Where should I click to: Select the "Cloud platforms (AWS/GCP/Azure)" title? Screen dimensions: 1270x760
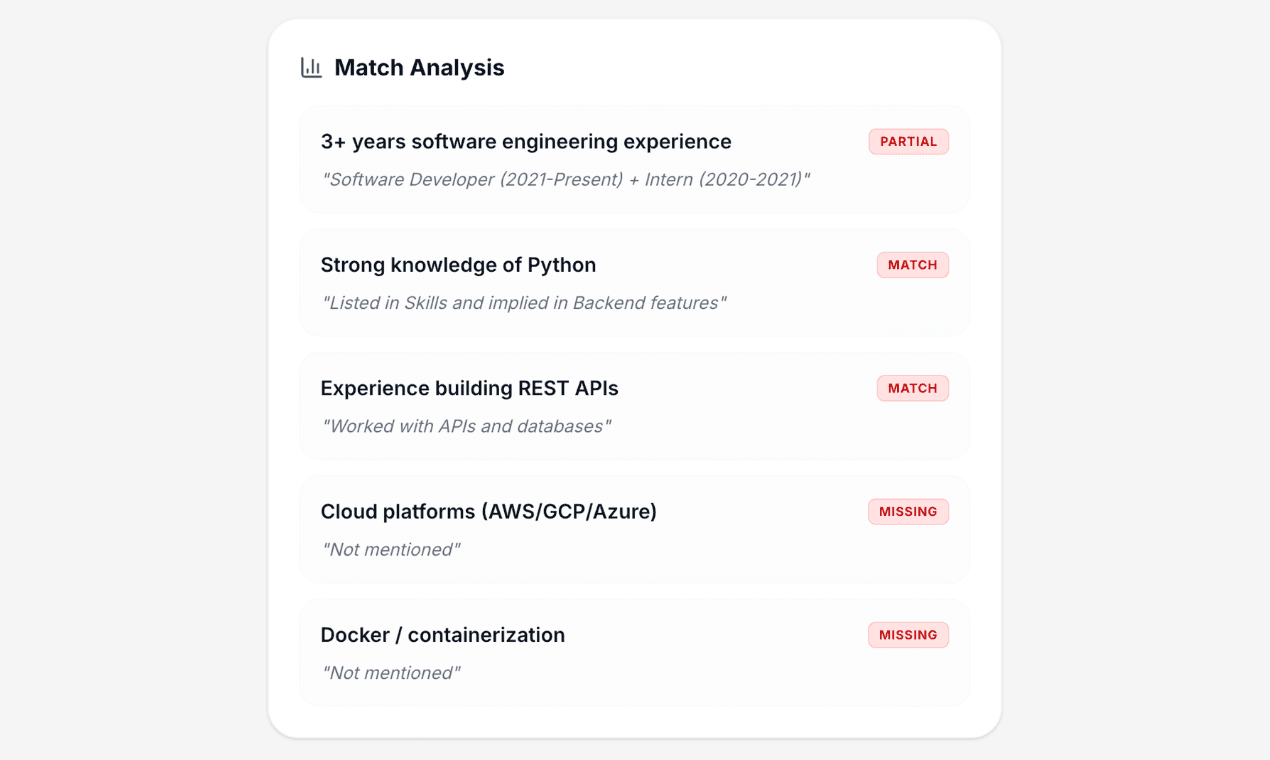pos(488,512)
